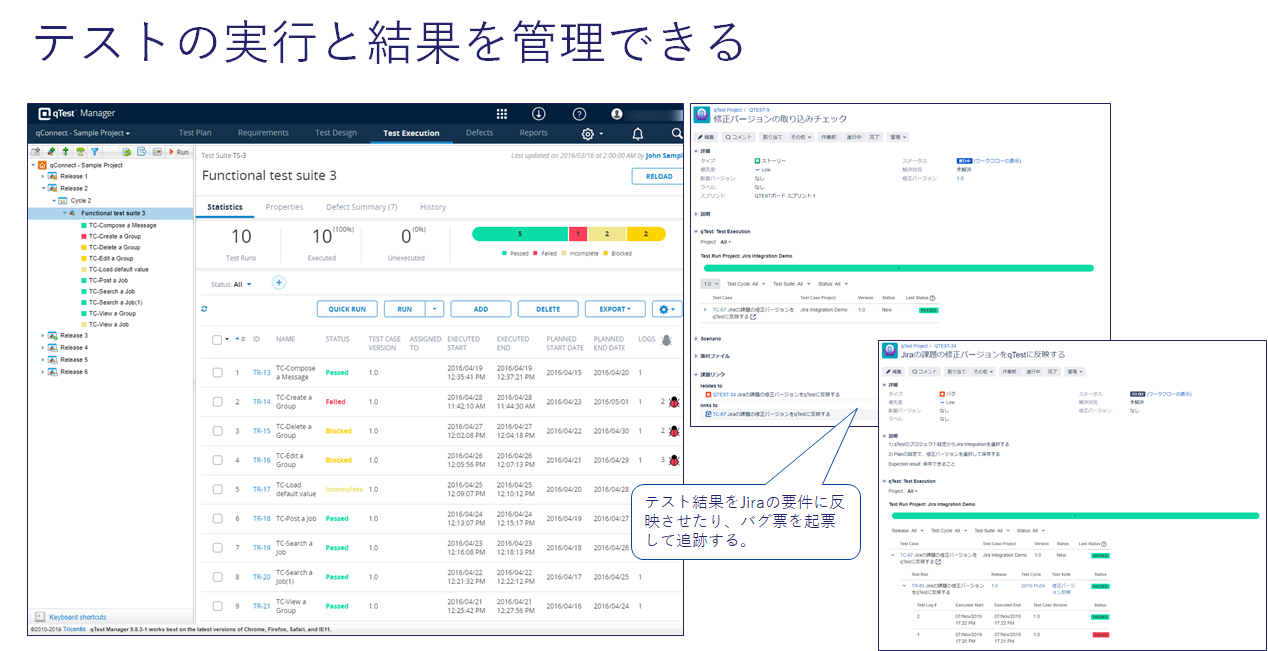This screenshot has height=651, width=1268.
Task: Open the arrow dropdown beside RUN button
Action: click(434, 309)
